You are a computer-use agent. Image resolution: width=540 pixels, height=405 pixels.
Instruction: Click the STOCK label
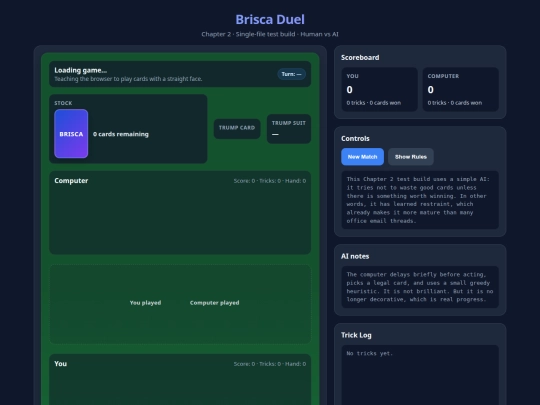[x=63, y=103]
